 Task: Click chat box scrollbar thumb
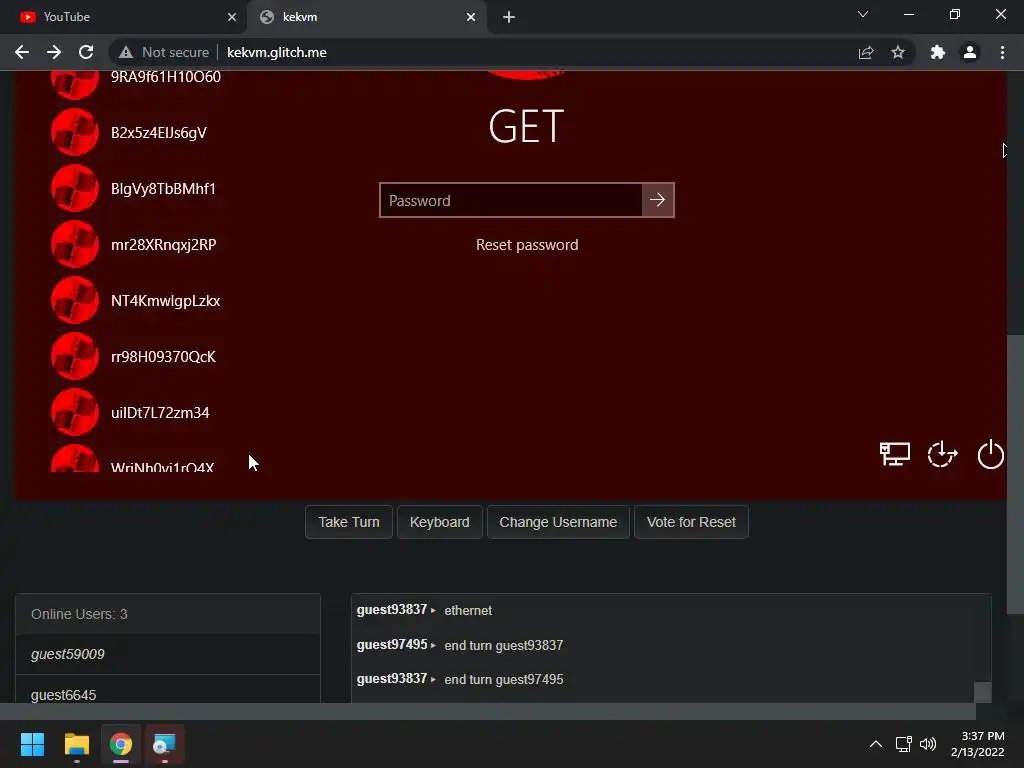983,692
